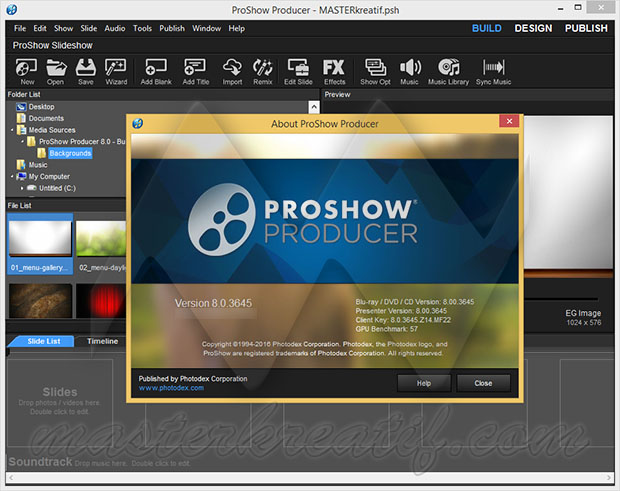The image size is (620, 491).
Task: Open the File menu
Action: [20, 28]
